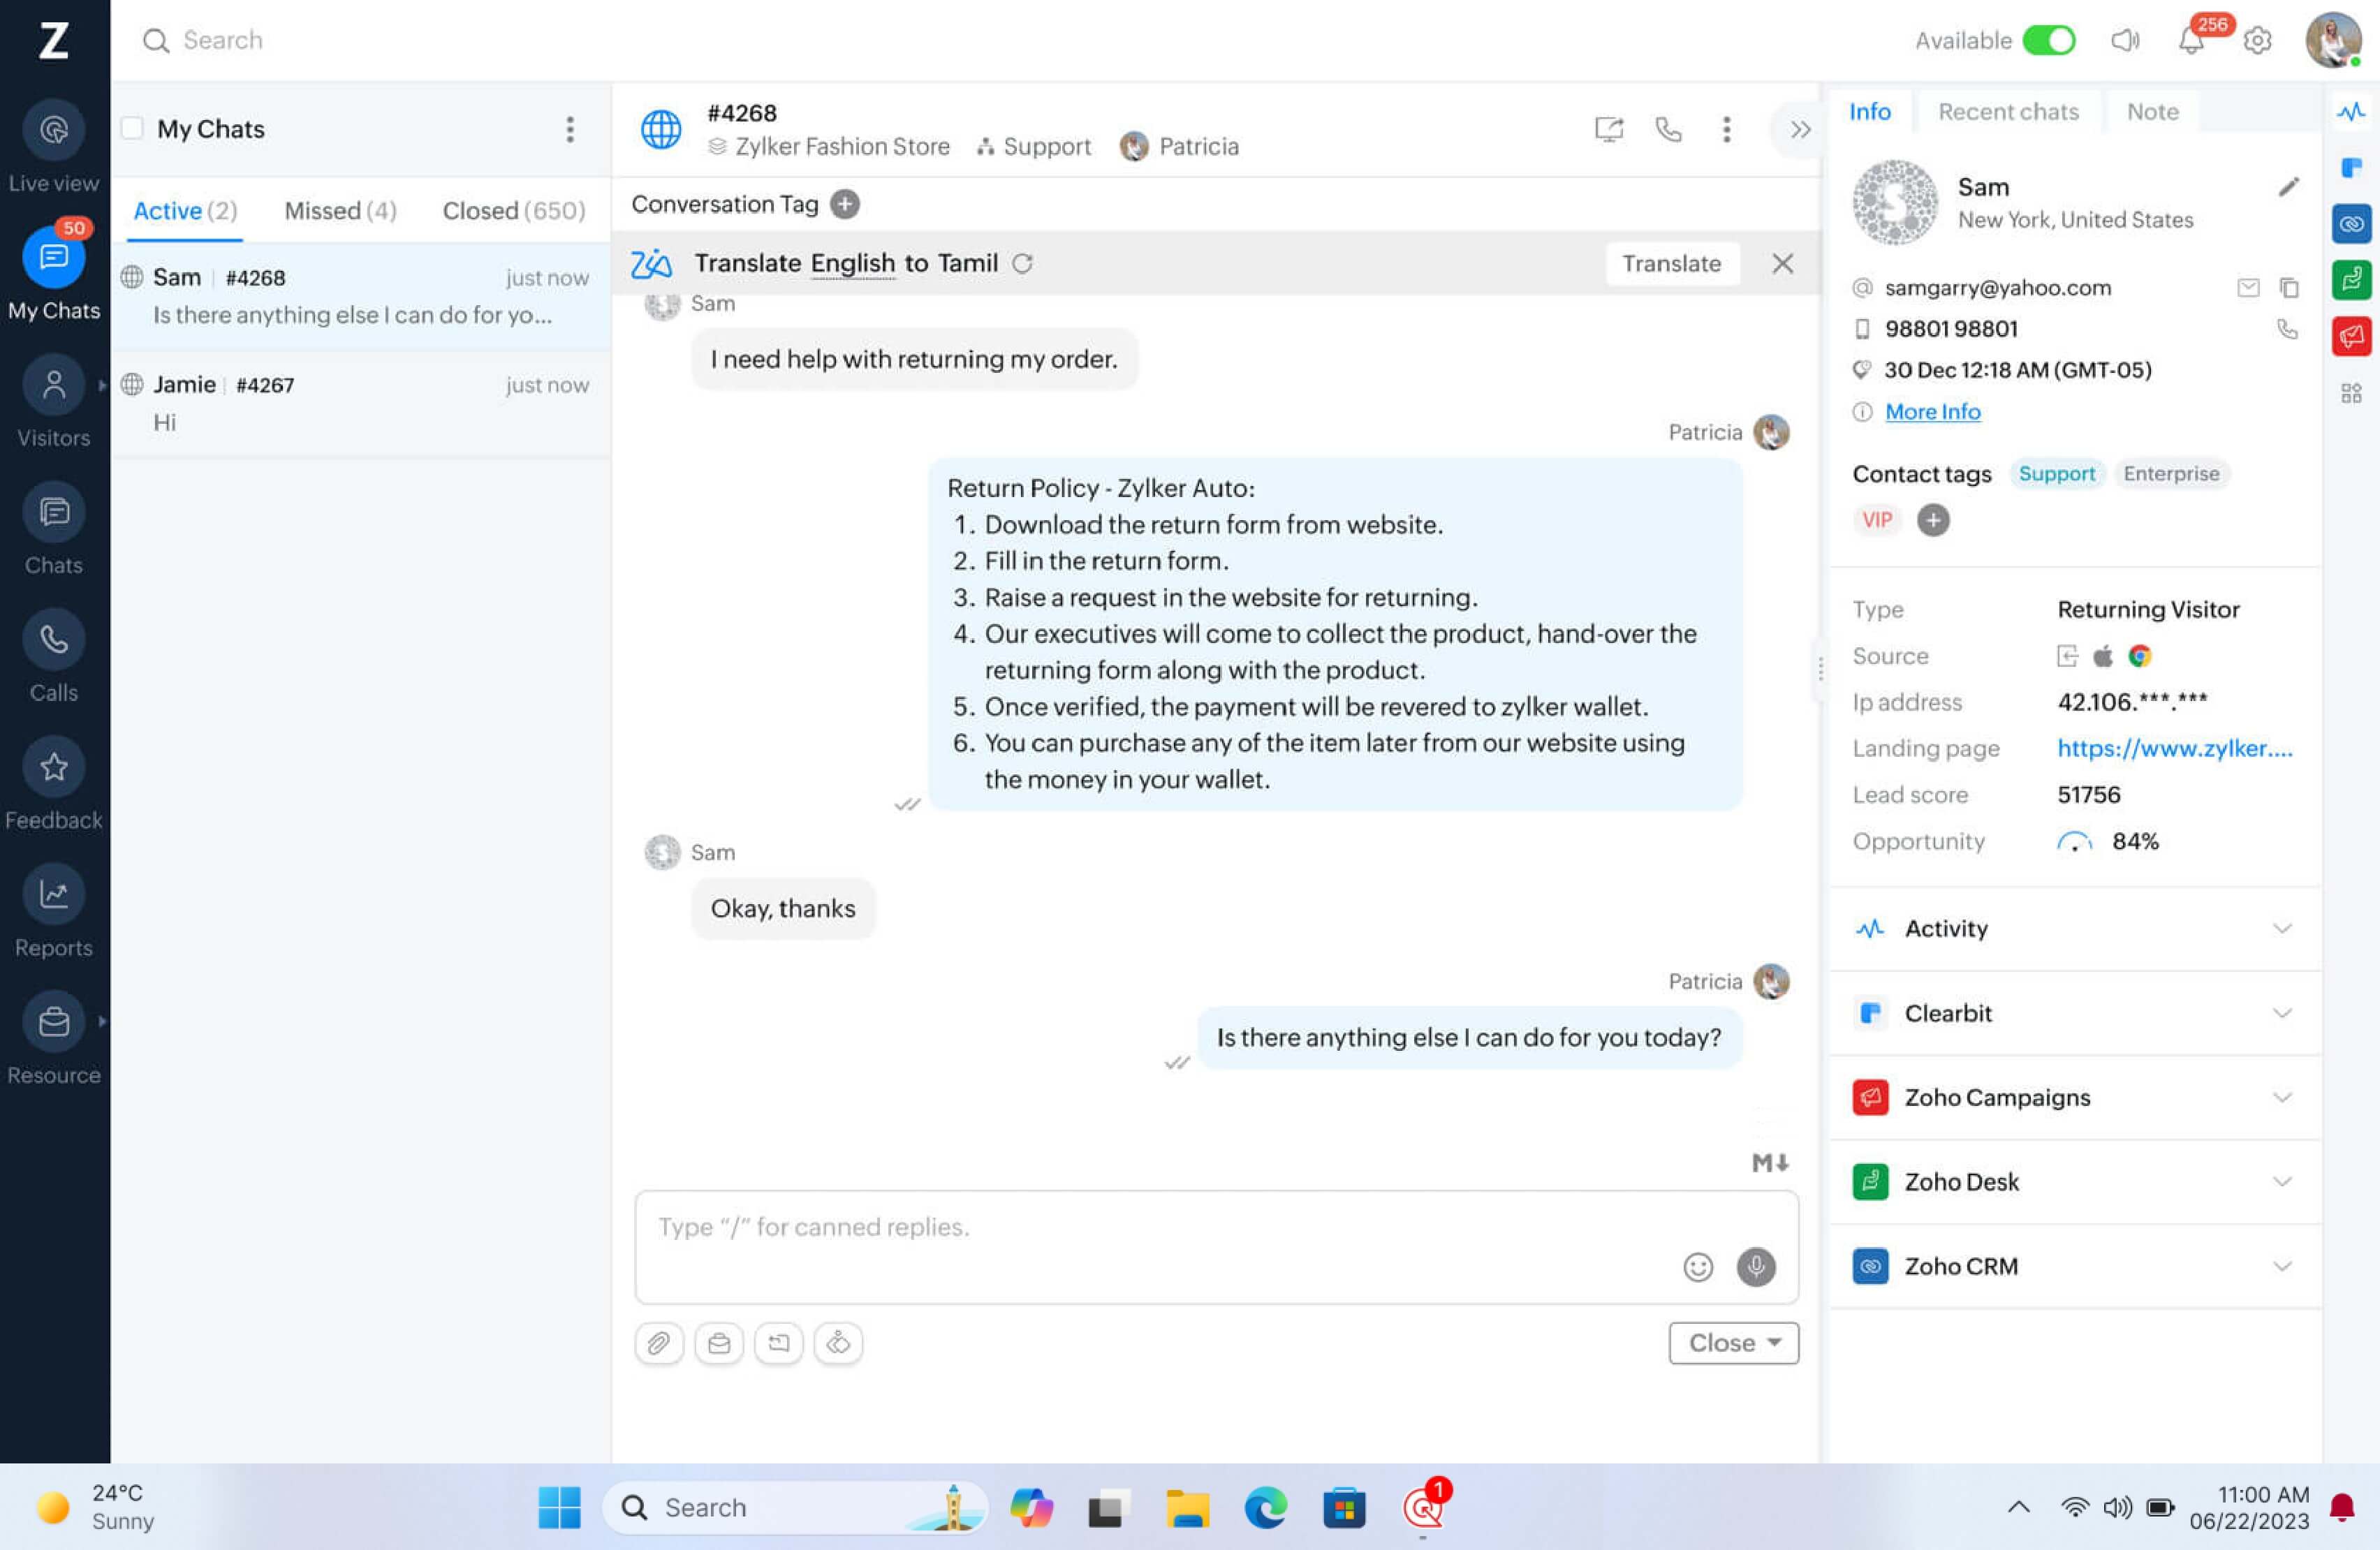The image size is (2380, 1550).
Task: Start screen share in chat header
Action: point(1609,129)
